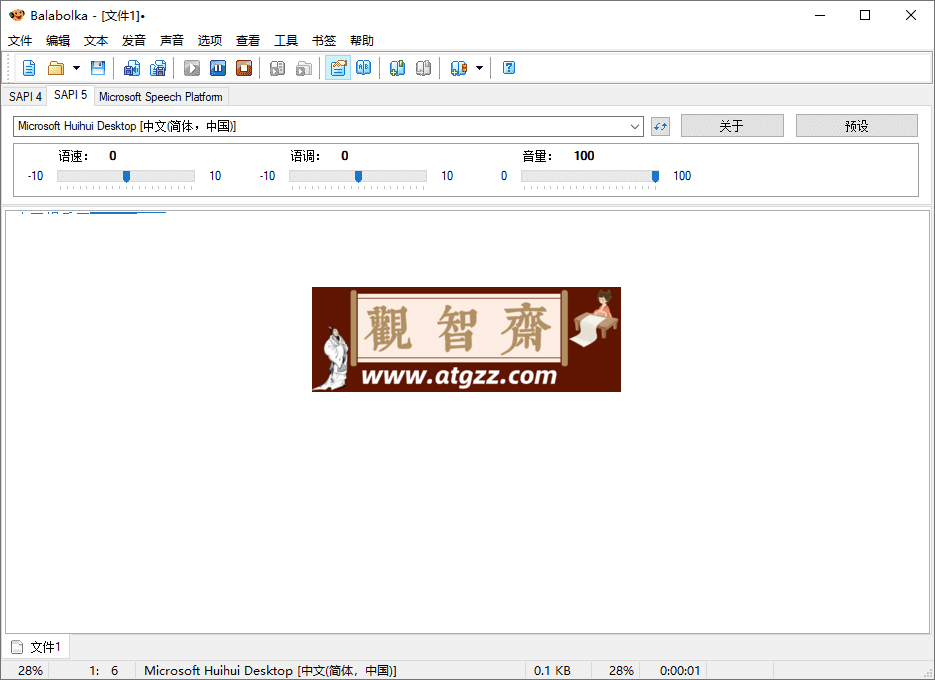
Task: Open a file with the folder icon
Action: [x=56, y=68]
